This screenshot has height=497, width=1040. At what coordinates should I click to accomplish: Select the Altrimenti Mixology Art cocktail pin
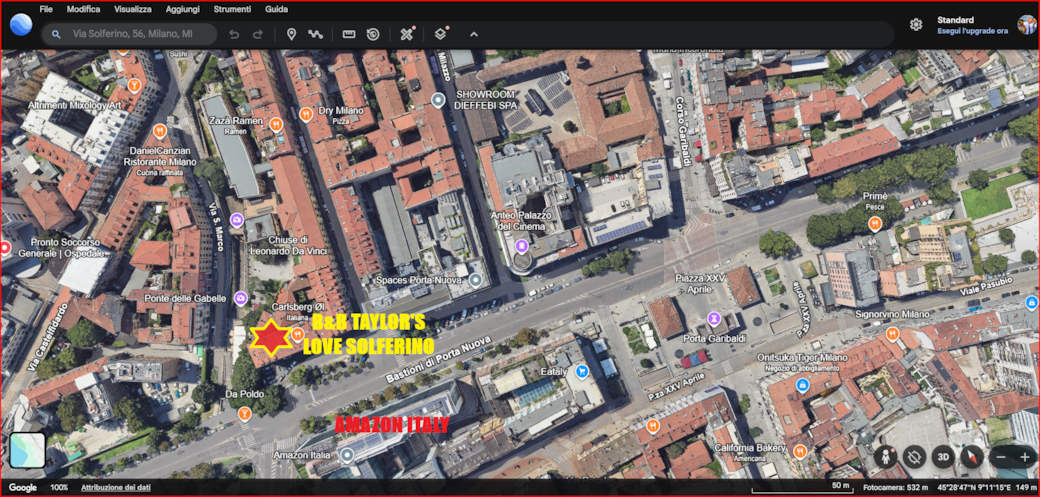click(x=136, y=86)
